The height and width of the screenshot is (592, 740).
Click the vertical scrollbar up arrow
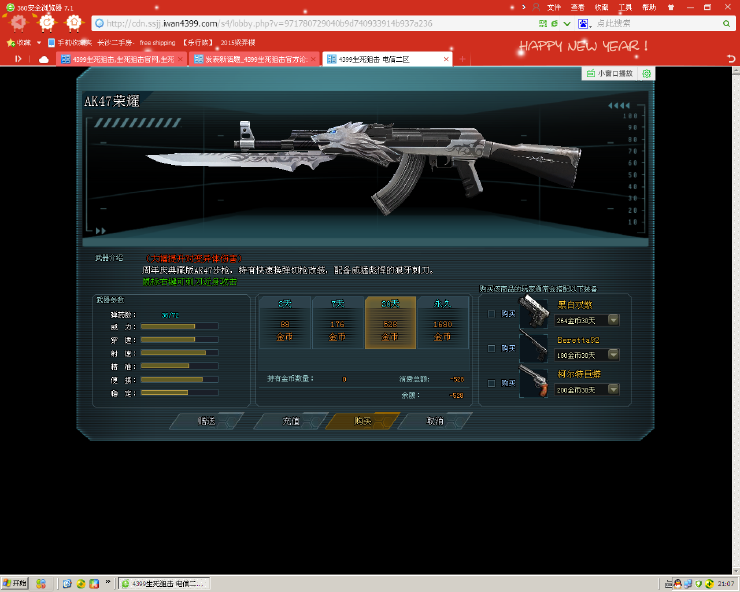736,71
